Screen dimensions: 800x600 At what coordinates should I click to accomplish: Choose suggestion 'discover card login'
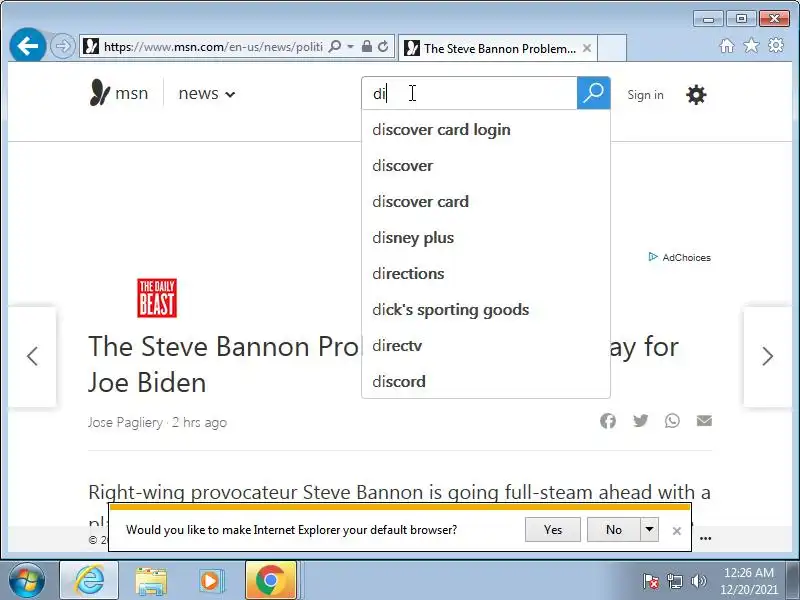coord(486,130)
